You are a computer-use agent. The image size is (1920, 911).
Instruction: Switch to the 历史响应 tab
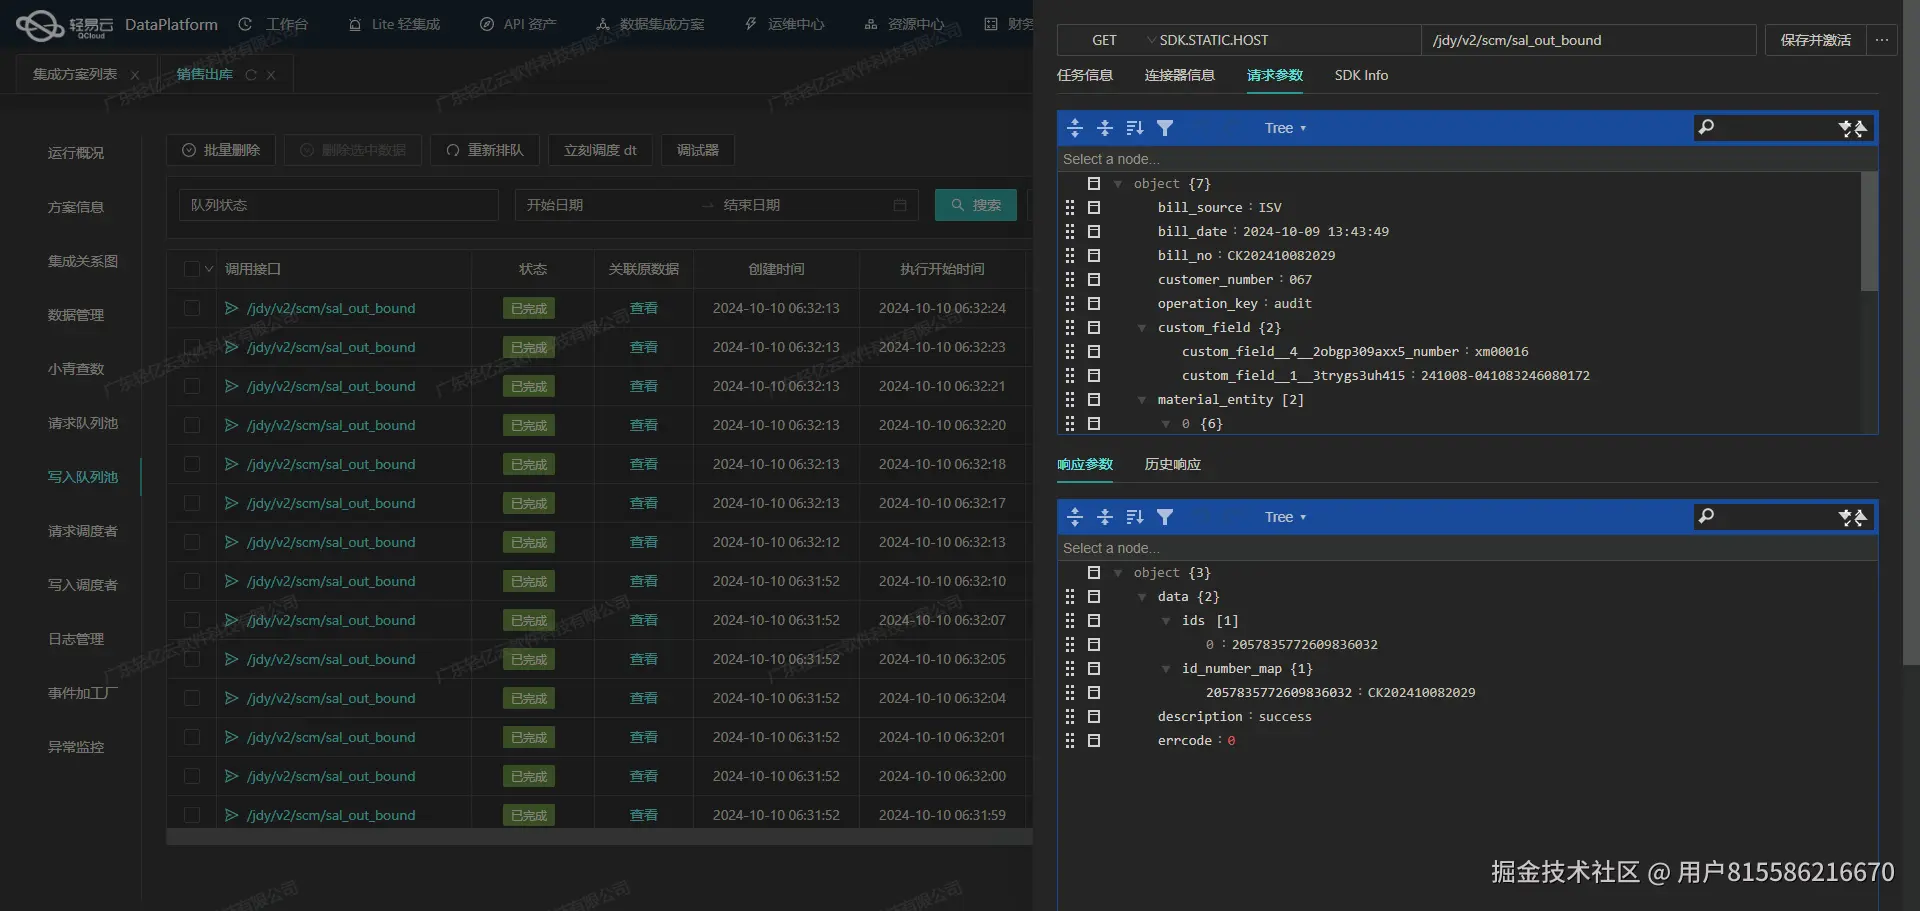pos(1173,464)
